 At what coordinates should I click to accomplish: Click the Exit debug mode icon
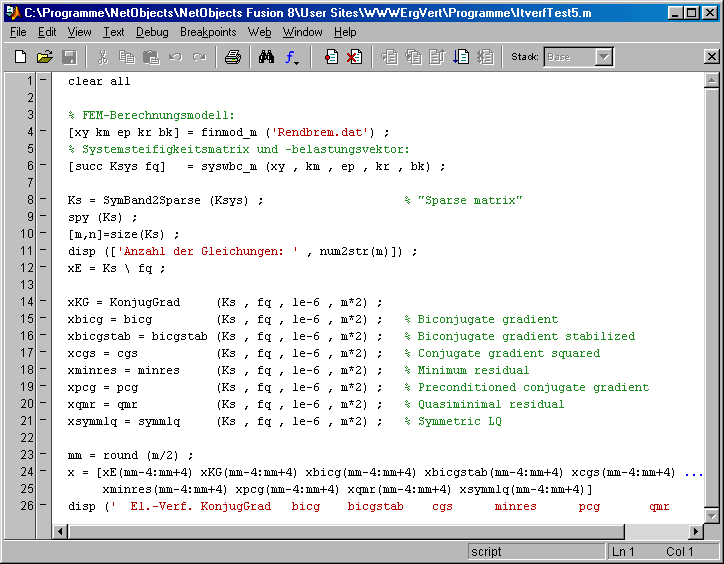point(485,57)
